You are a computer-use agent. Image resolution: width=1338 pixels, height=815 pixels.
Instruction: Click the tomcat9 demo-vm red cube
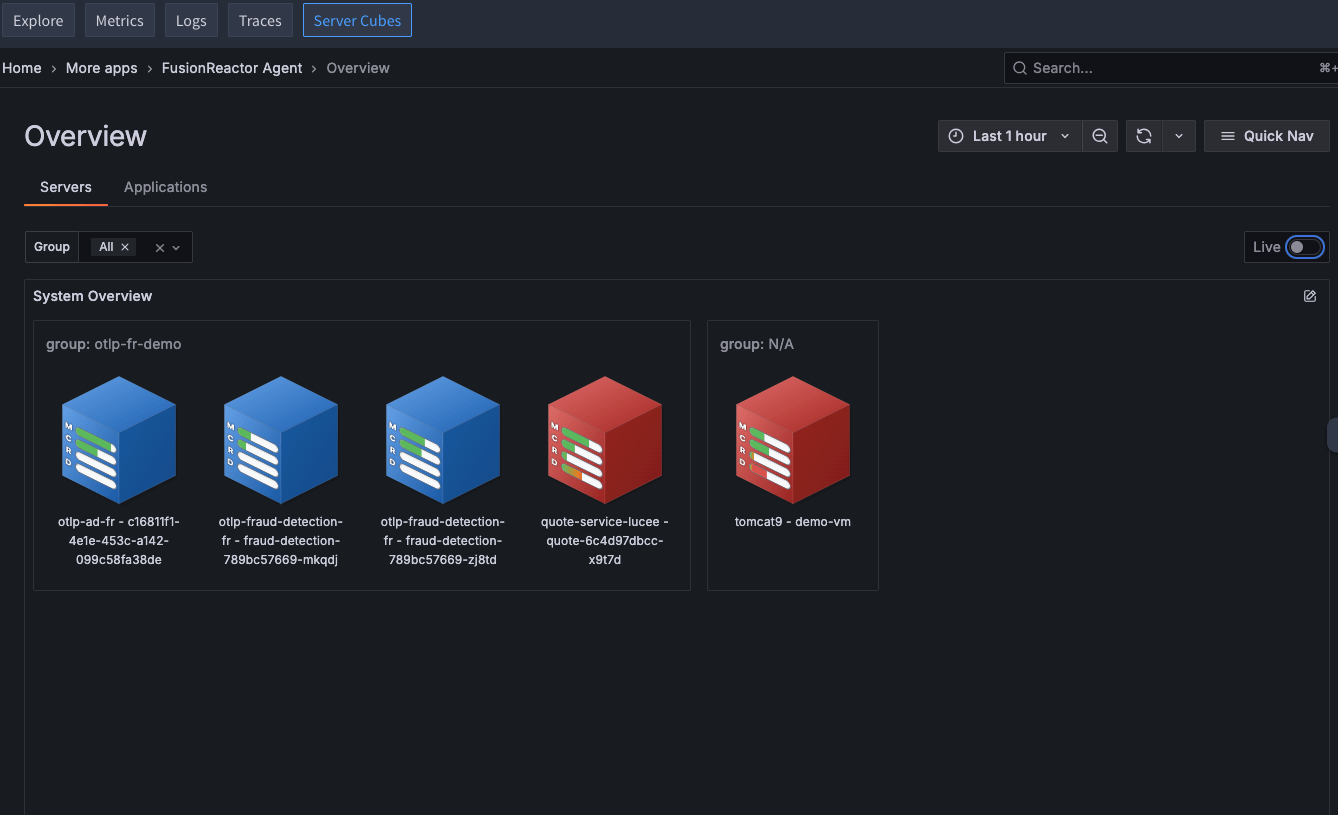coord(792,440)
